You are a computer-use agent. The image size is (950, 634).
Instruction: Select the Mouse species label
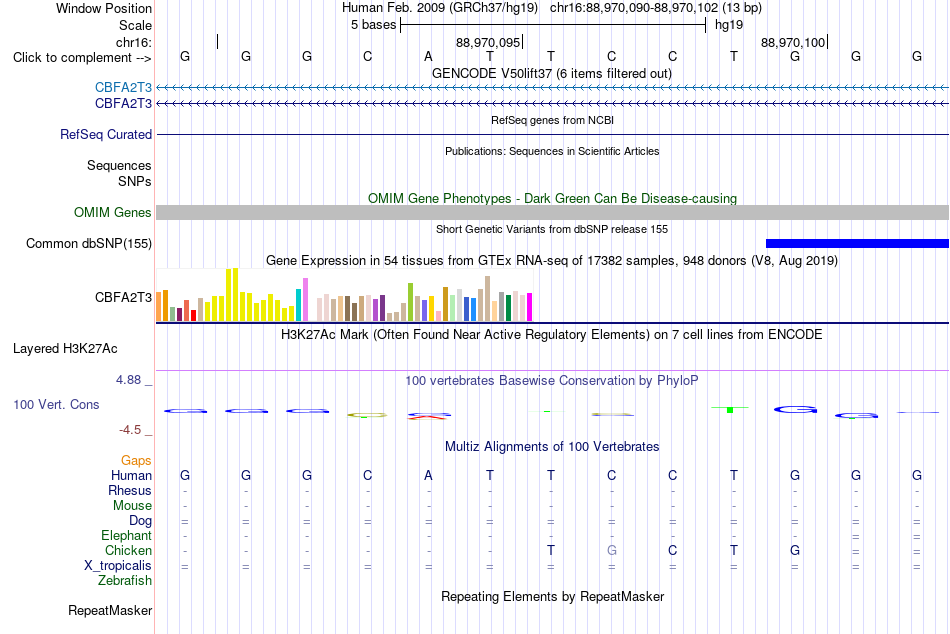(132, 506)
